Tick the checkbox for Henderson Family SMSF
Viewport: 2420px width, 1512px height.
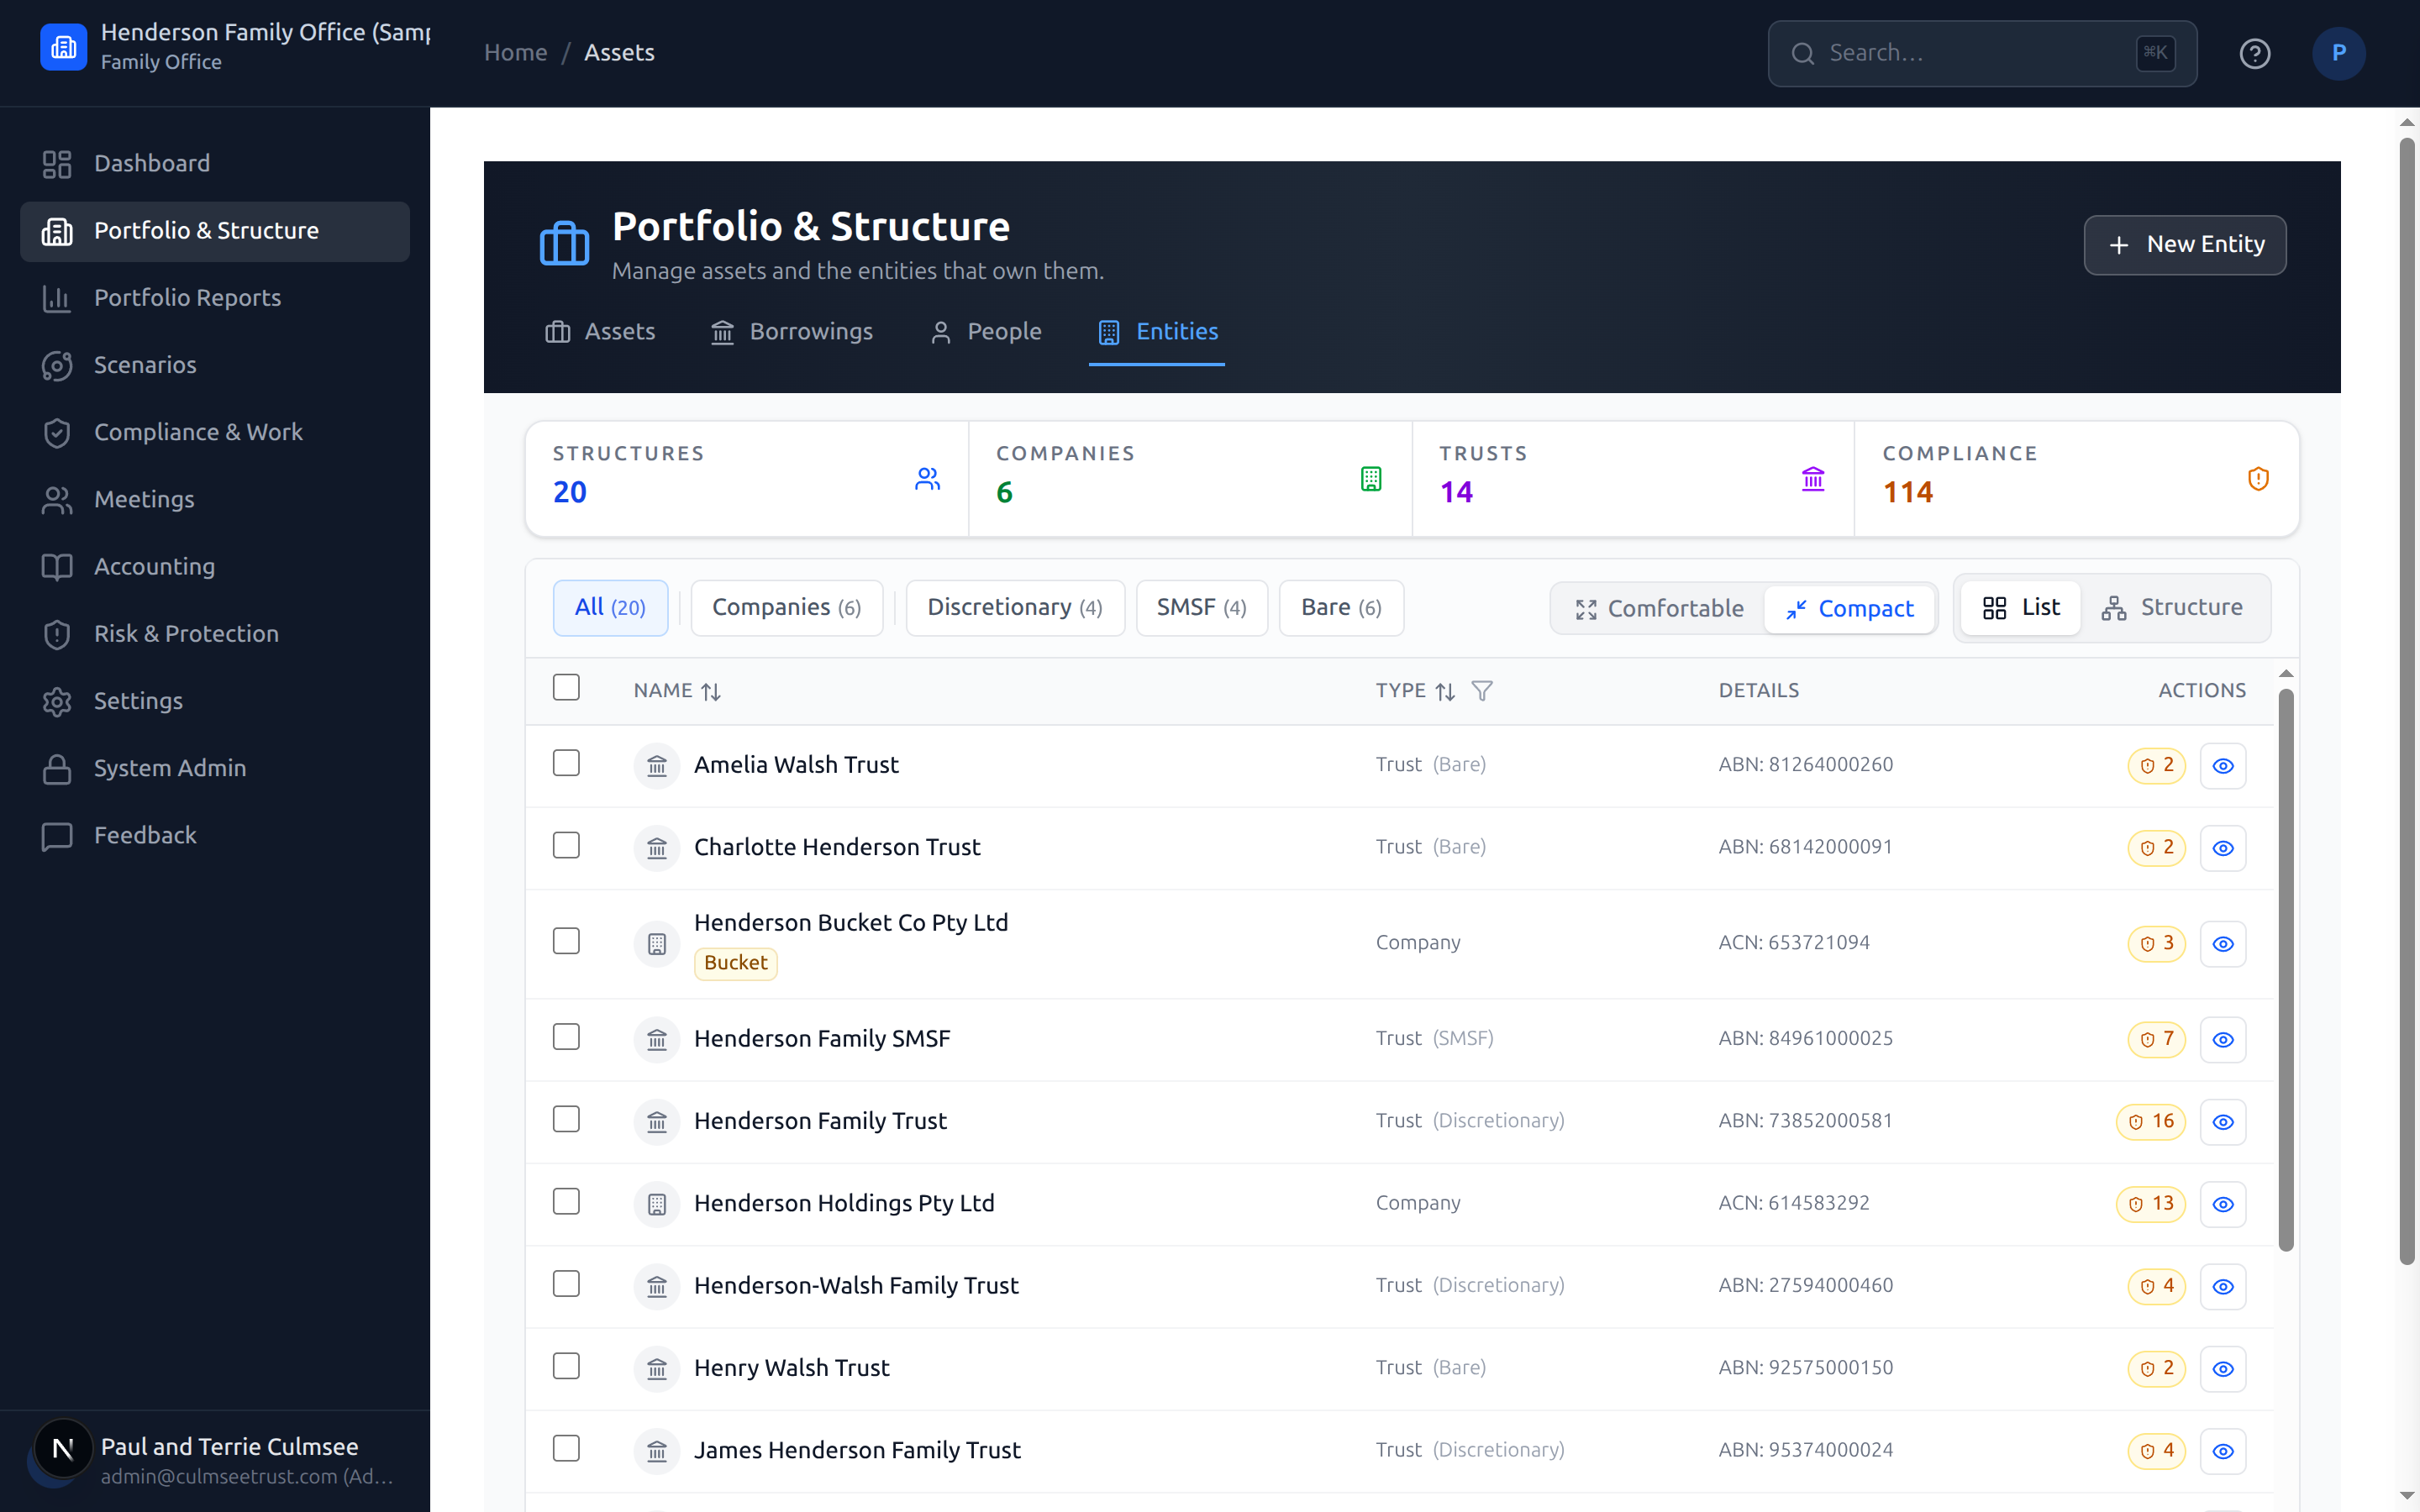click(566, 1037)
